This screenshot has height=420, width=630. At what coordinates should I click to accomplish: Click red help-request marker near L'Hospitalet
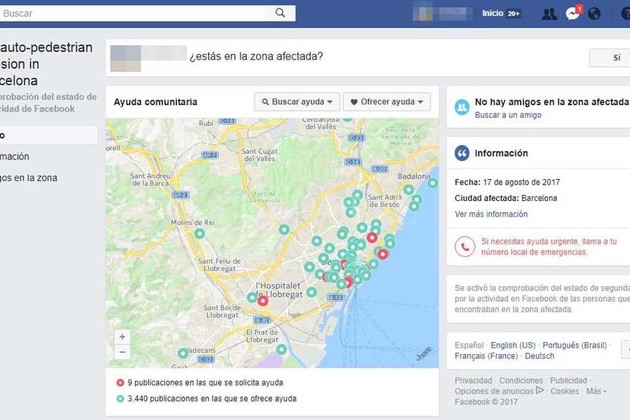[x=263, y=300]
